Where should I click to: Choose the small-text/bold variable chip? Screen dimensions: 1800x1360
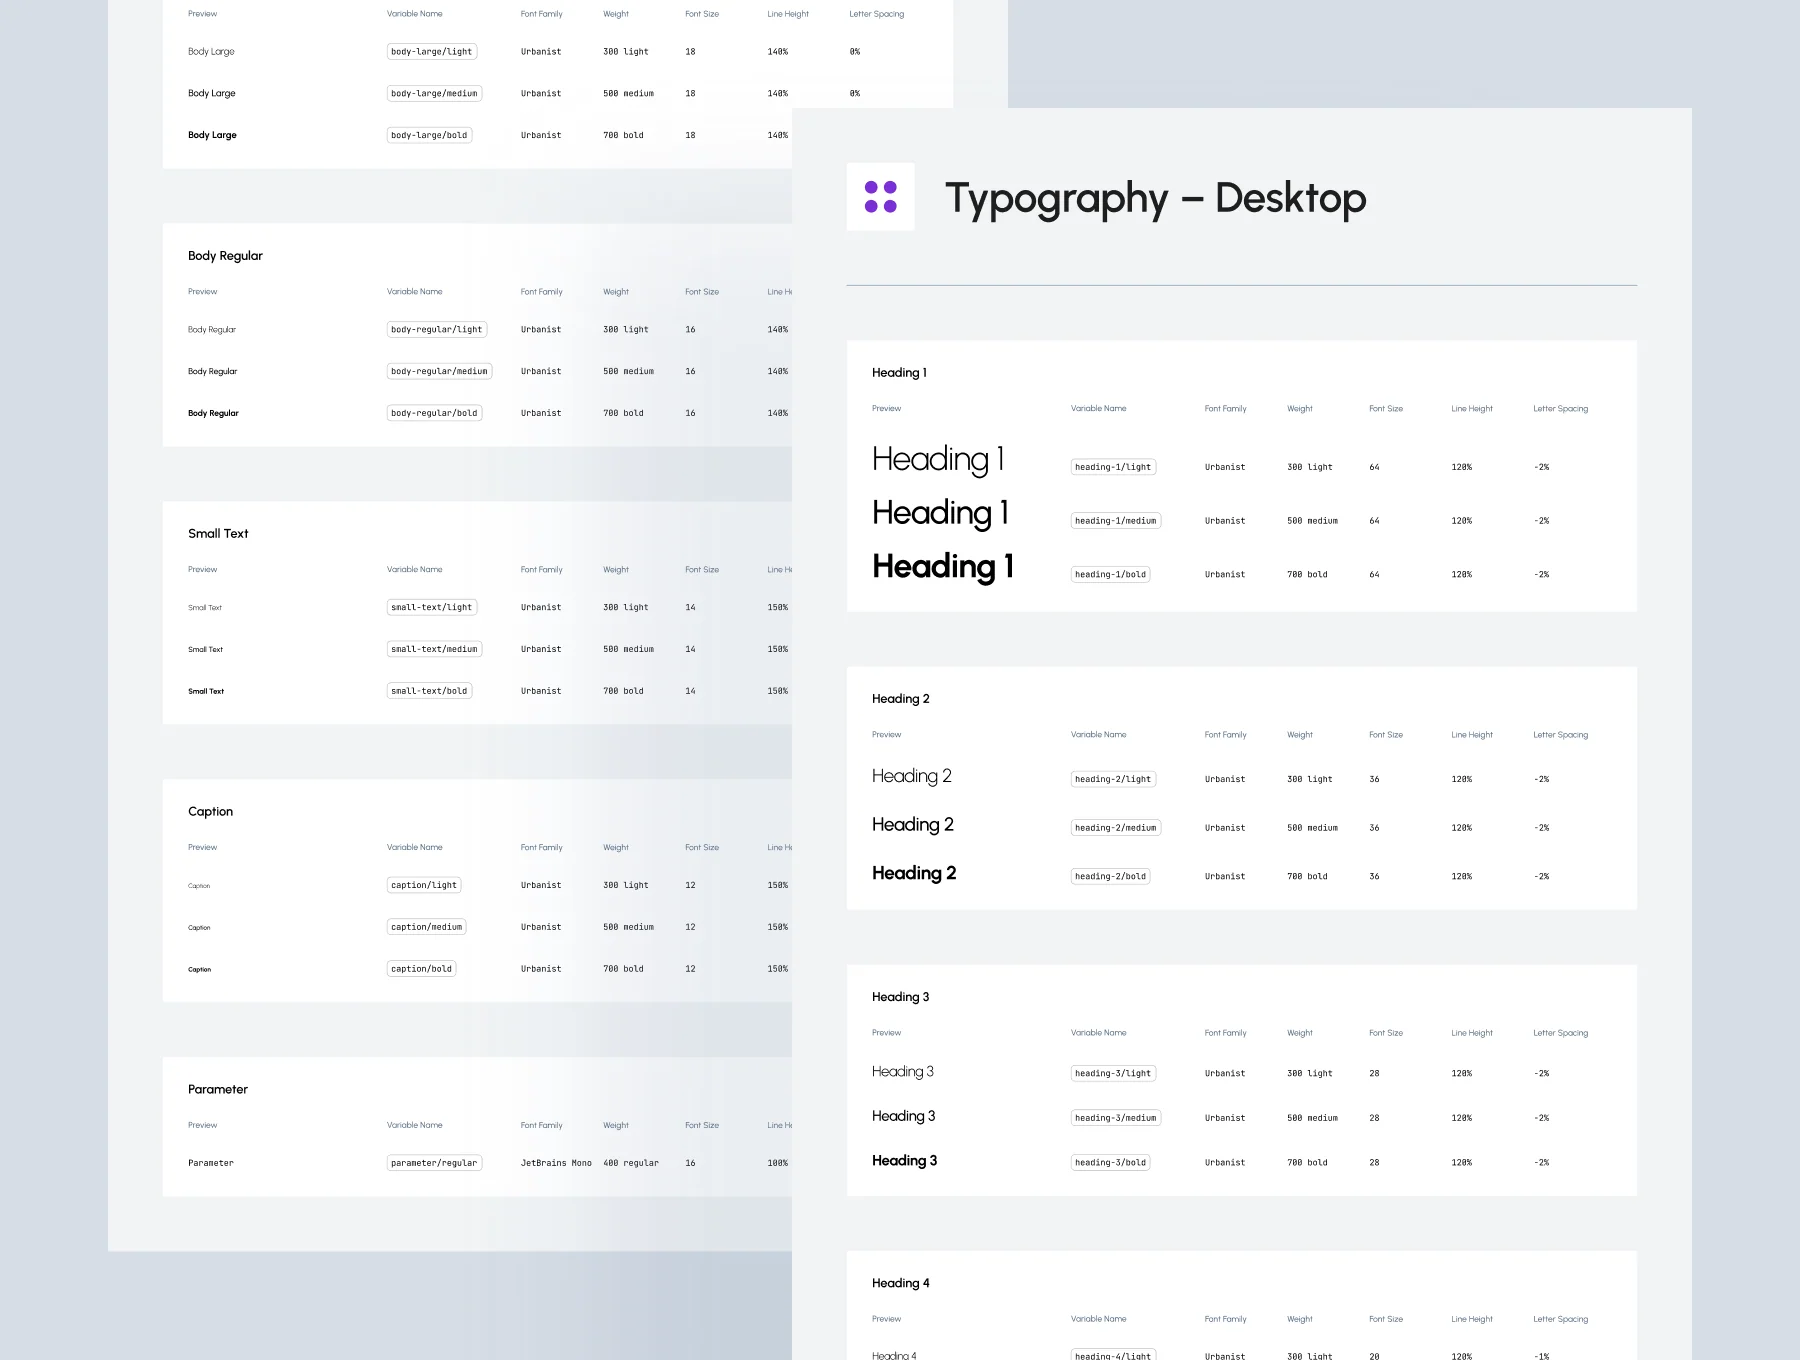point(429,692)
